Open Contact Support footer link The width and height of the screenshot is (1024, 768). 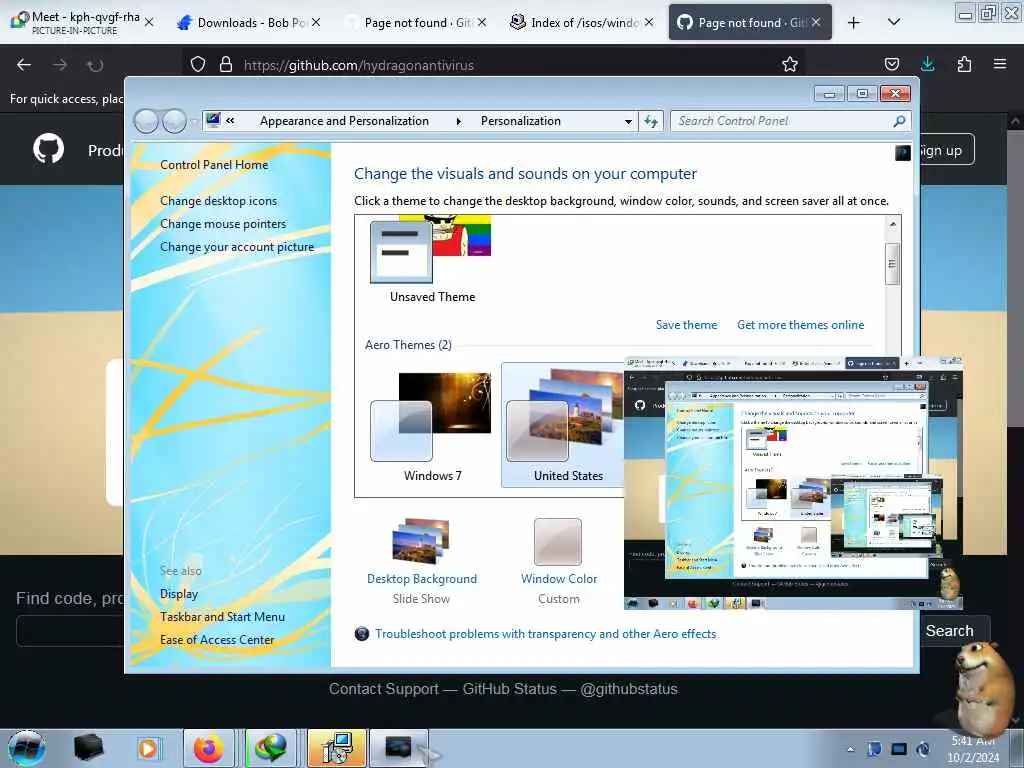[x=383, y=689]
